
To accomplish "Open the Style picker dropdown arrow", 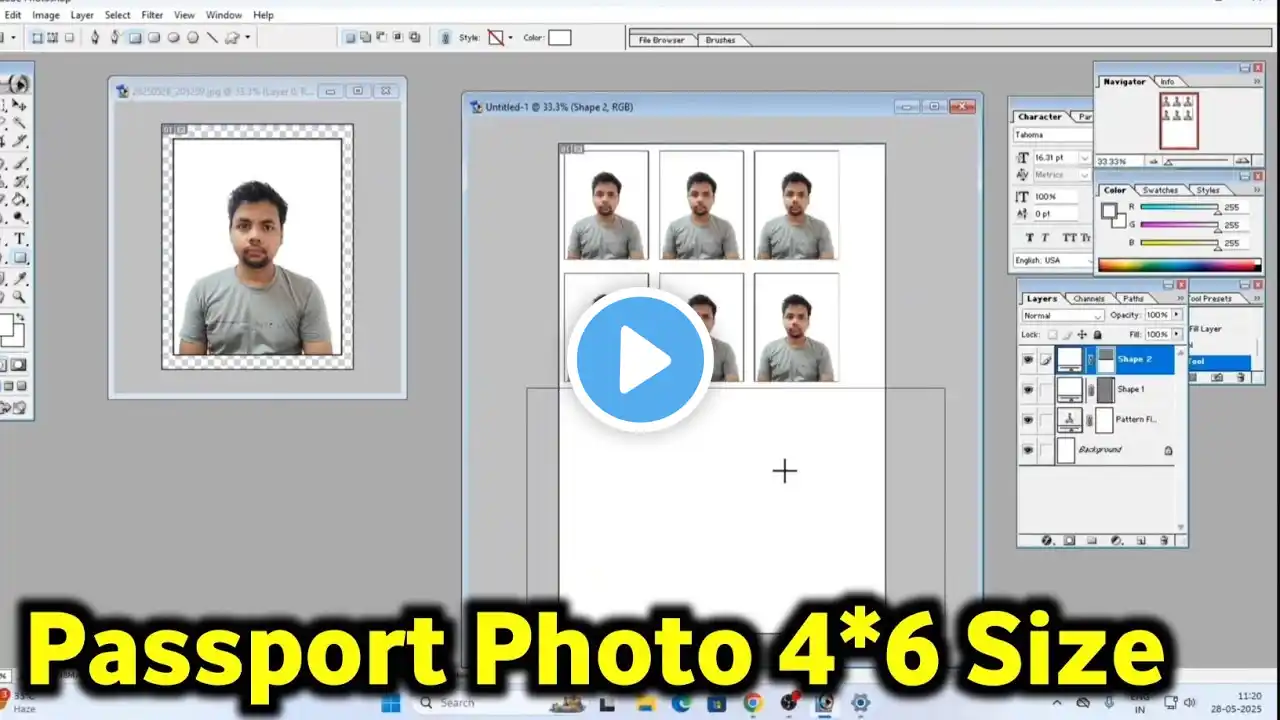I will [510, 38].
